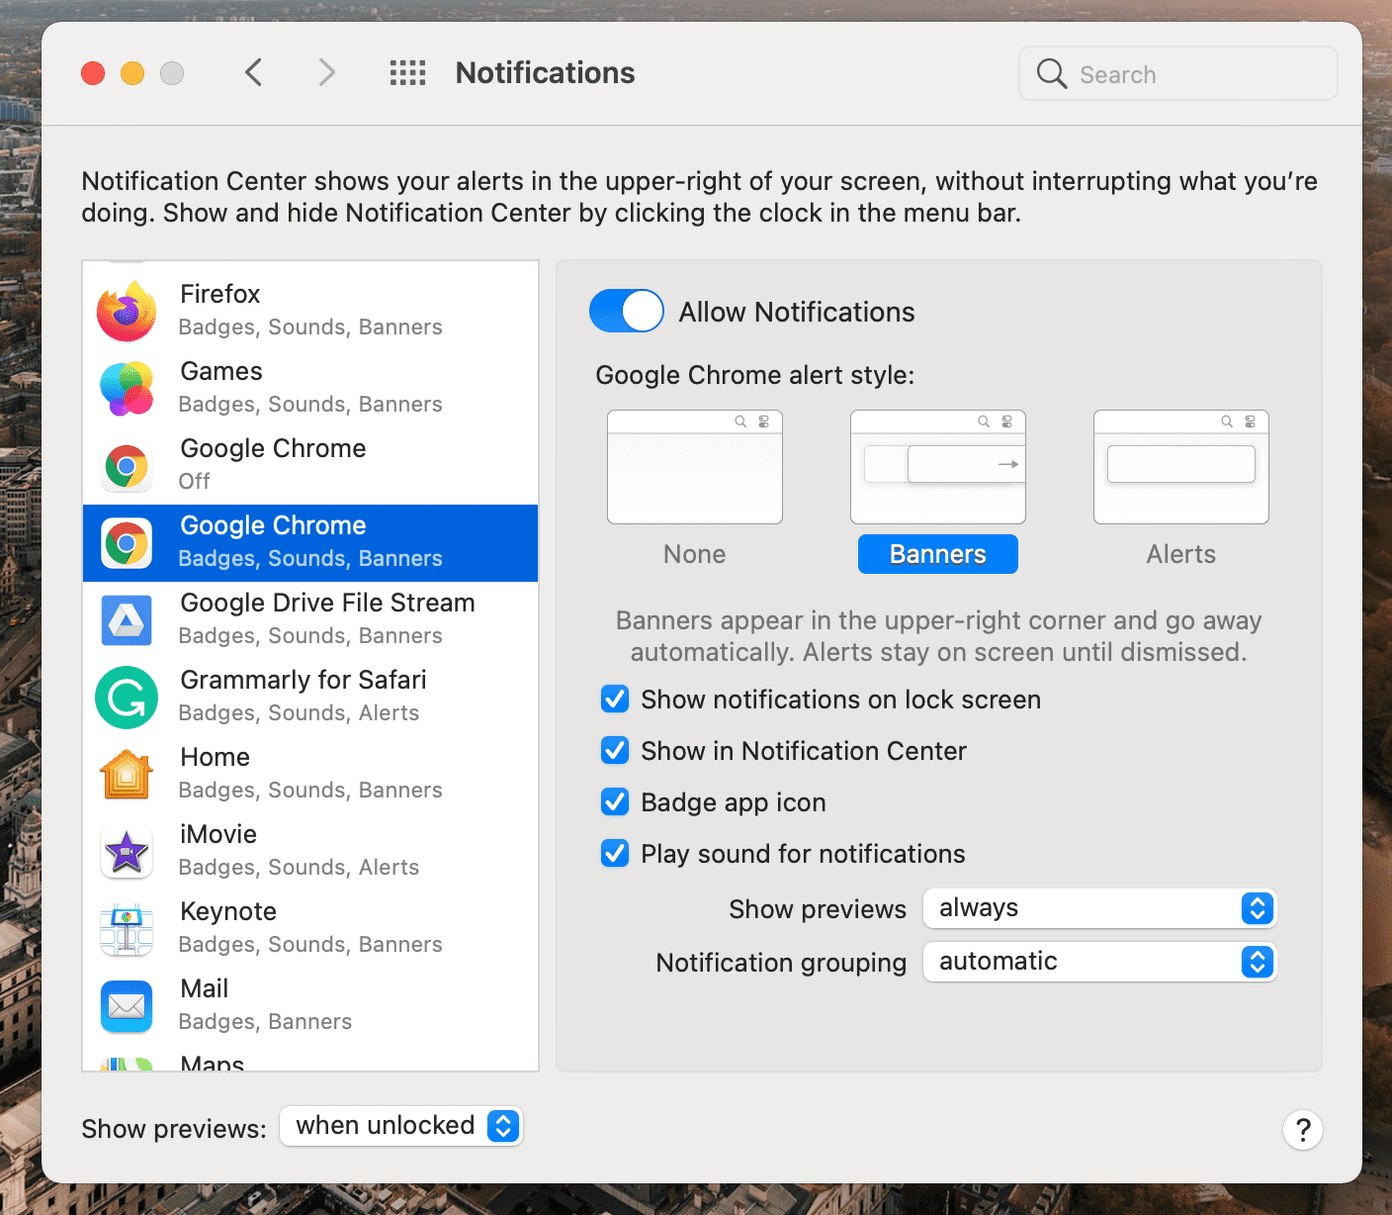This screenshot has width=1392, height=1215.
Task: Select 'Google Drive File Stream' text
Action: pyautogui.click(x=327, y=603)
